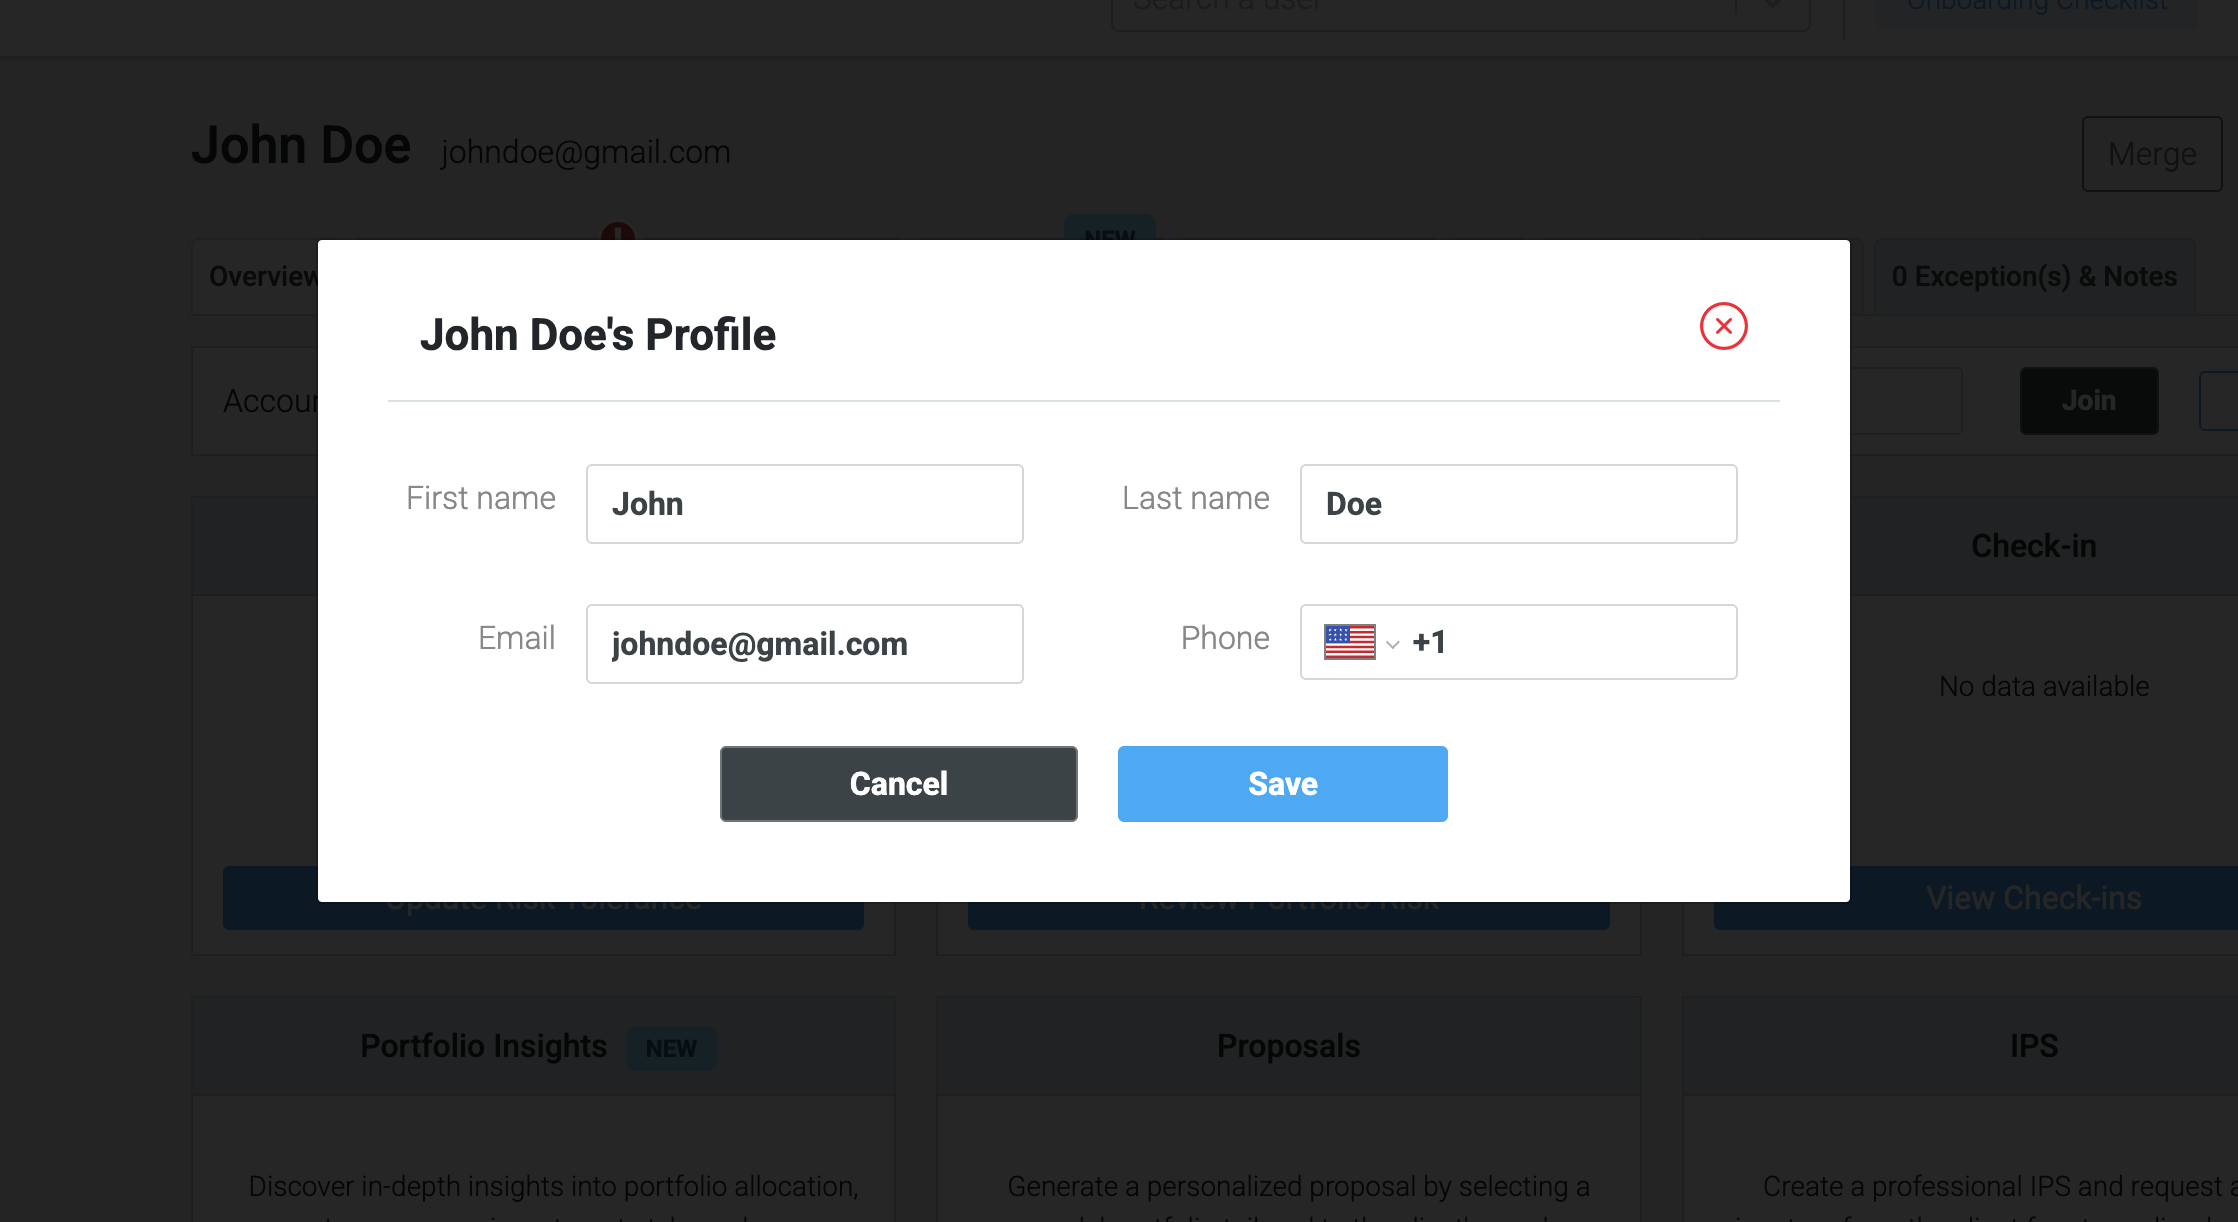Edit the First name field containing John

coord(805,504)
